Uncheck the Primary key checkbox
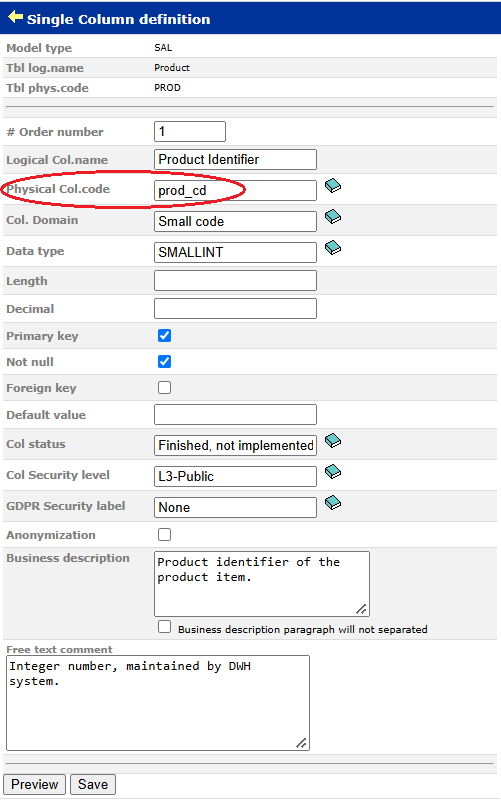The width and height of the screenshot is (501, 801). [164, 336]
